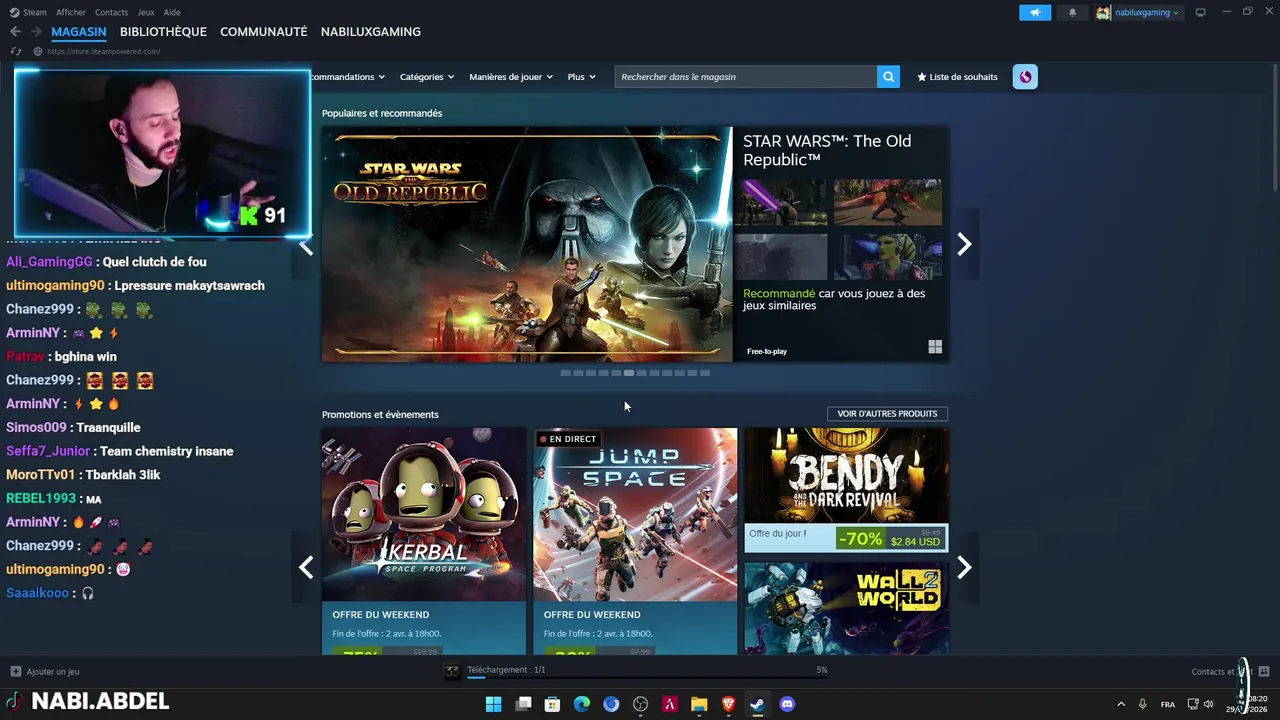Go back using the back arrow

[x=15, y=32]
